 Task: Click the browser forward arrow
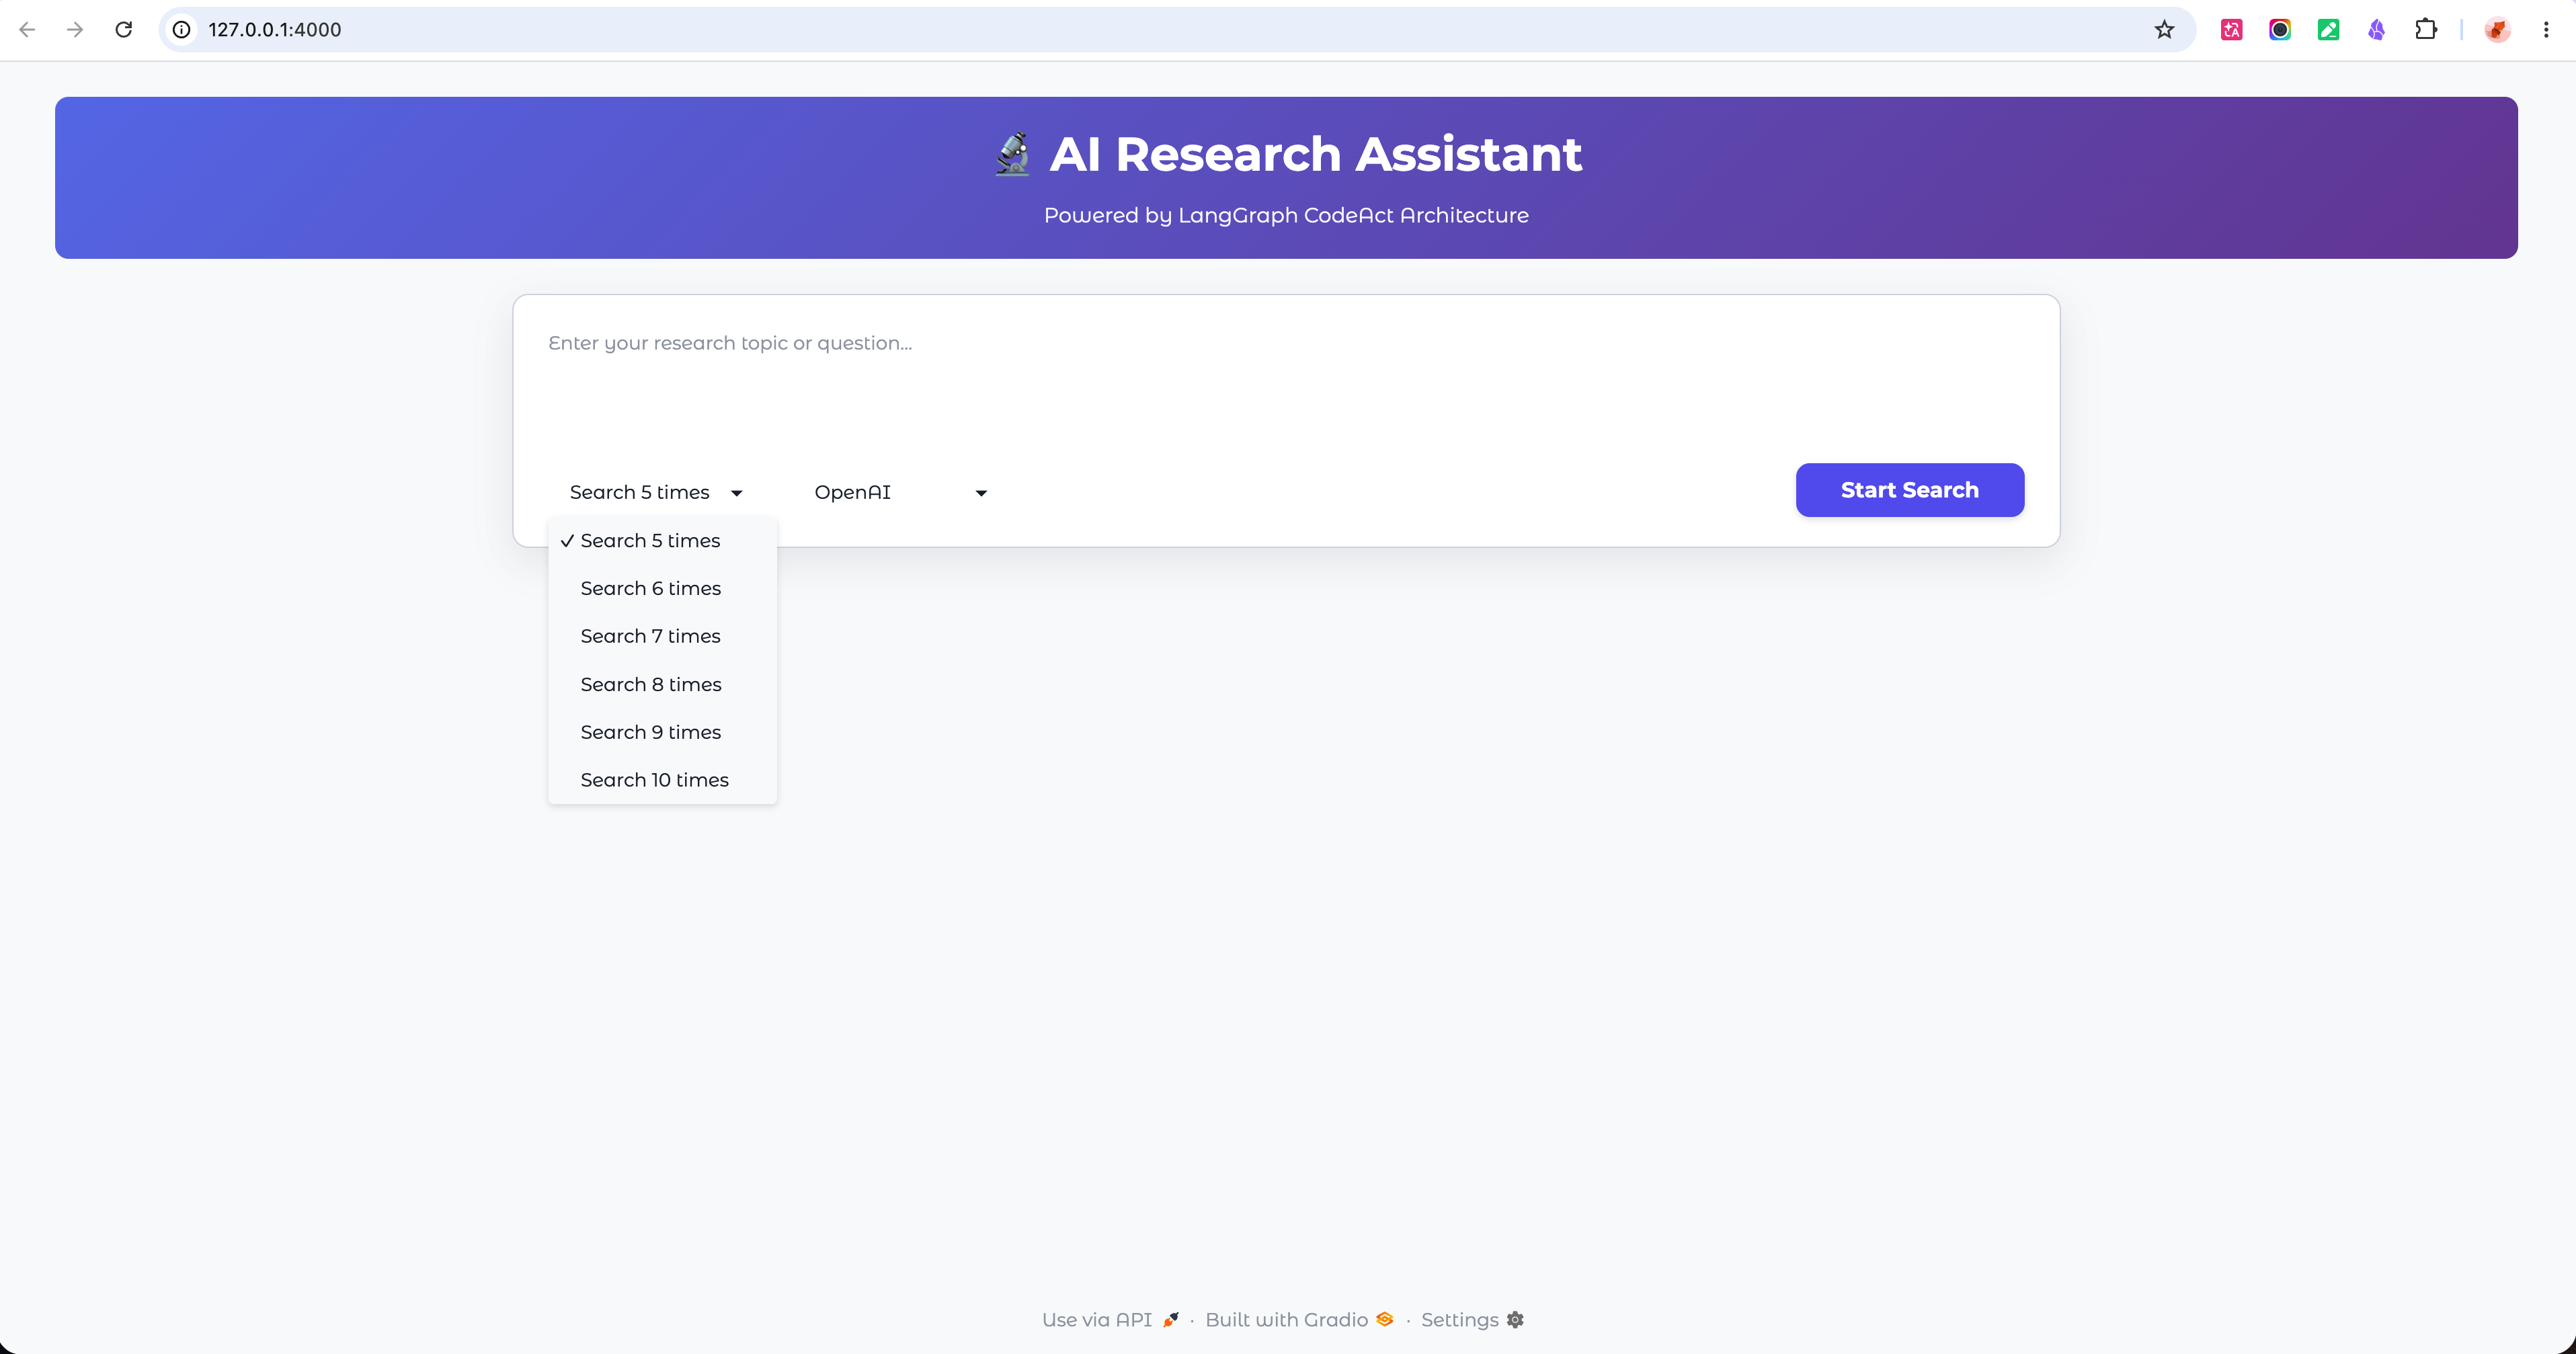click(75, 30)
